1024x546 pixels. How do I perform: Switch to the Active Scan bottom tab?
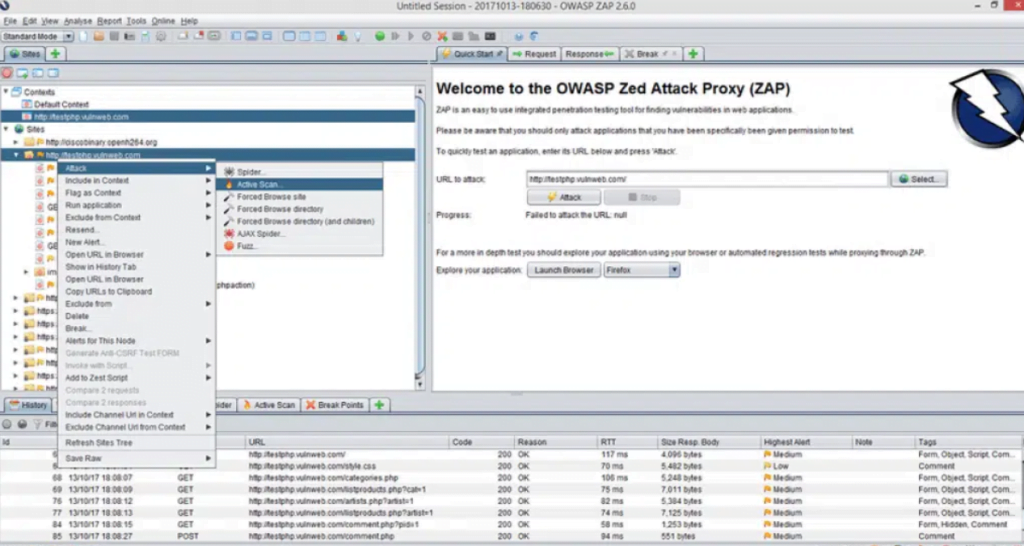tap(268, 405)
